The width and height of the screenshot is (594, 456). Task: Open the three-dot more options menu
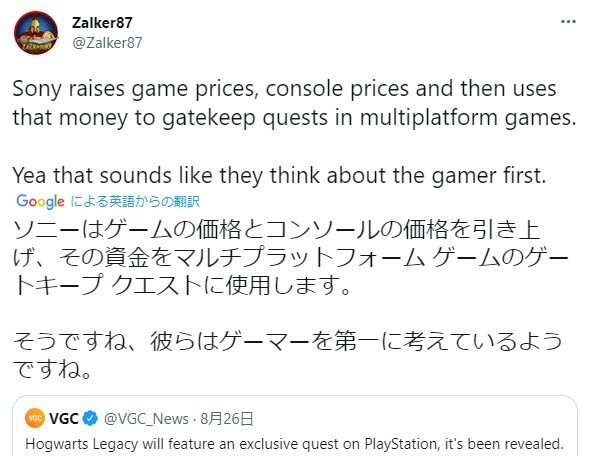click(x=568, y=22)
